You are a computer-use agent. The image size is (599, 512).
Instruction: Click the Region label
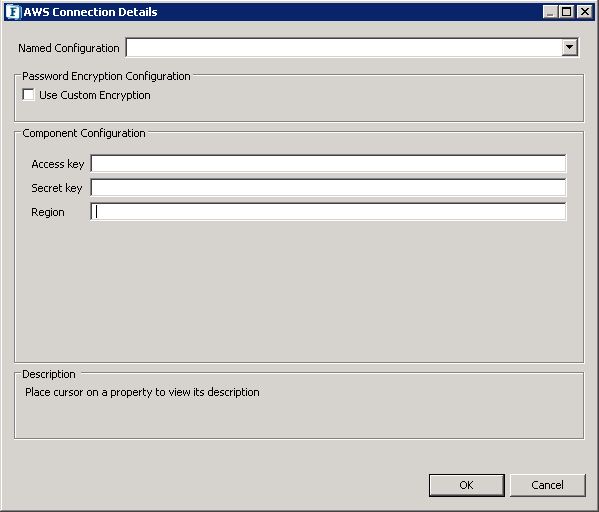click(48, 212)
